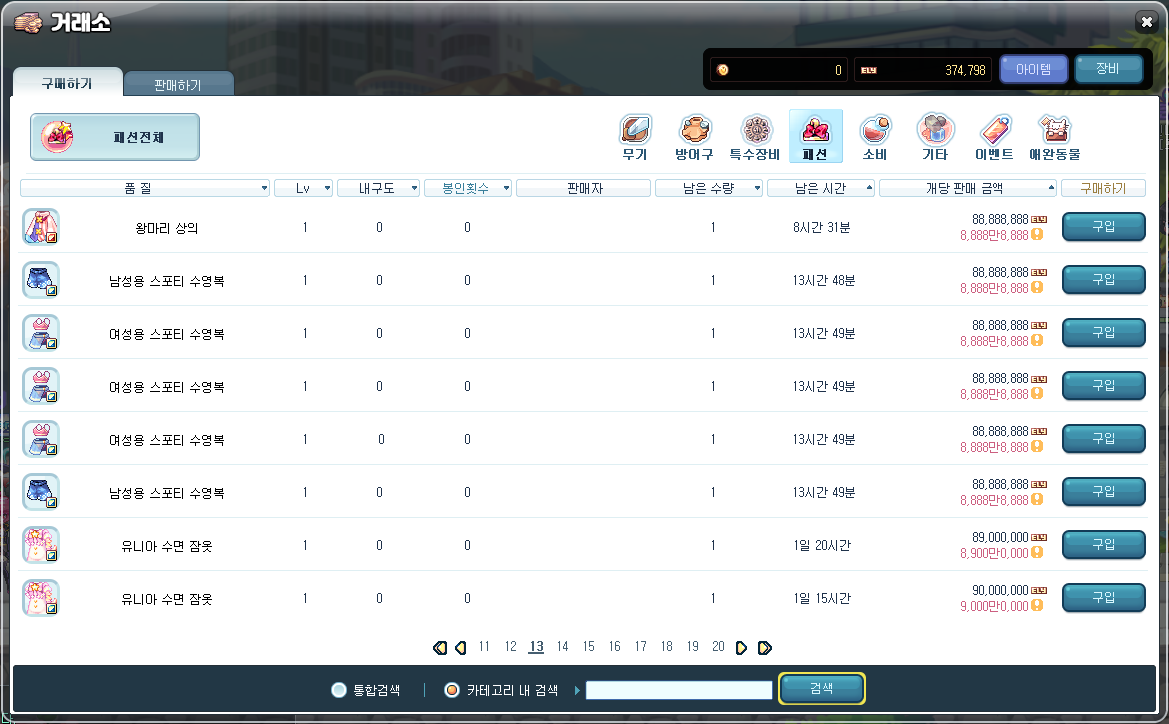This screenshot has height=724, width=1169.
Task: Switch to the 판매하기 sell tab
Action: tap(178, 85)
